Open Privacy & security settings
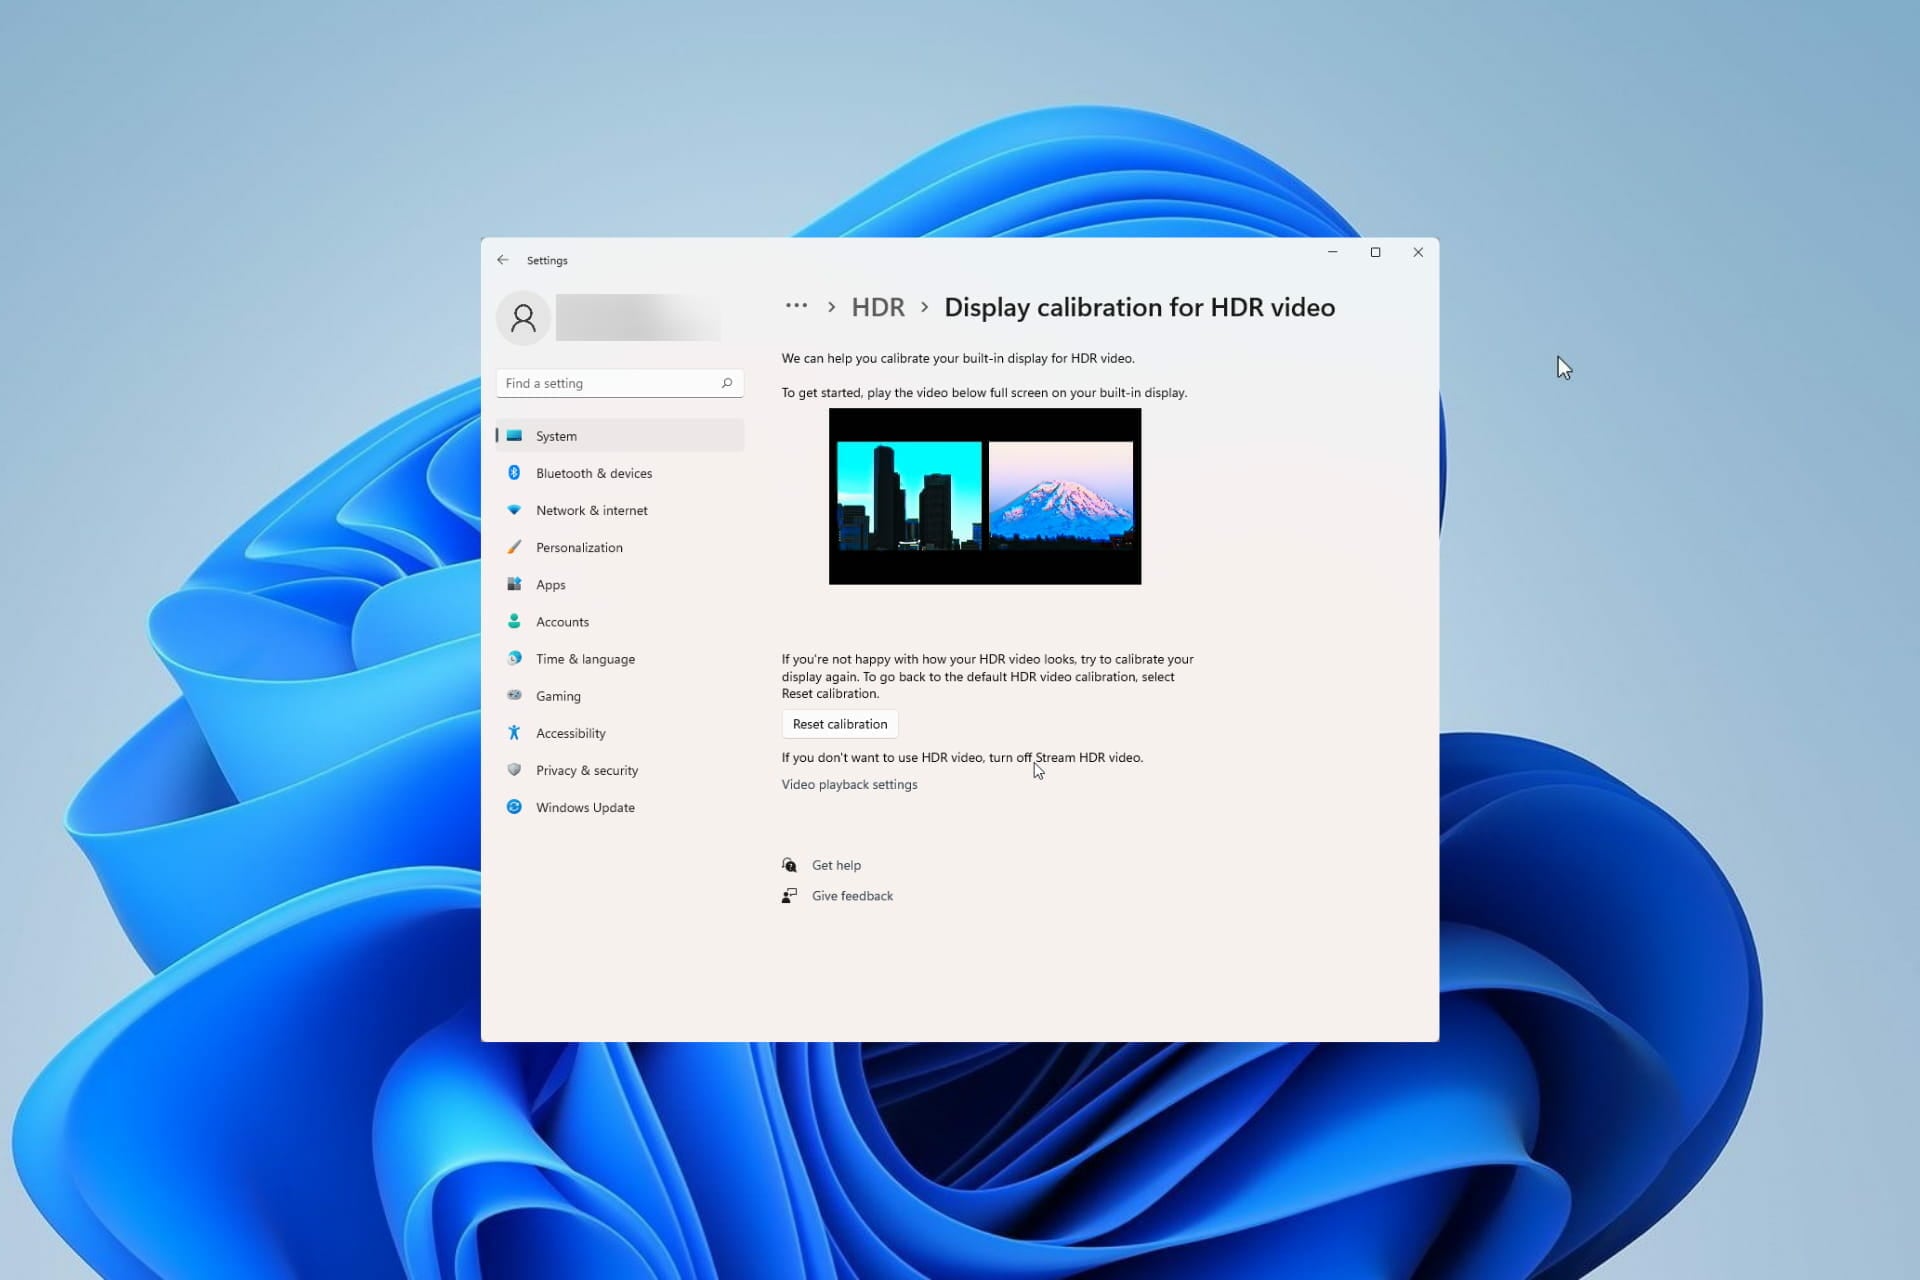The image size is (1920, 1280). click(x=587, y=770)
